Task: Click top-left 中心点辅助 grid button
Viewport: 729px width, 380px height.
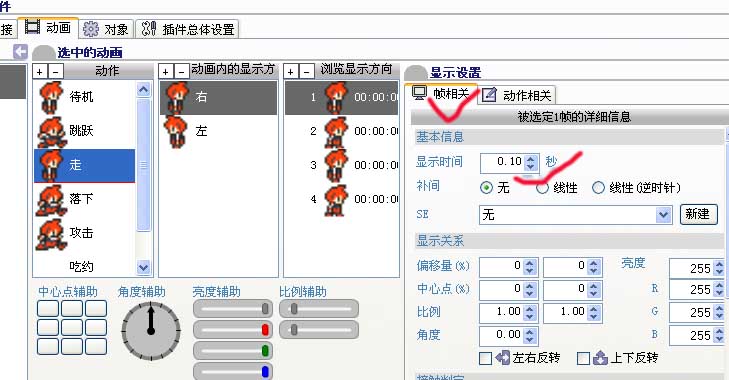Action: coord(48,309)
